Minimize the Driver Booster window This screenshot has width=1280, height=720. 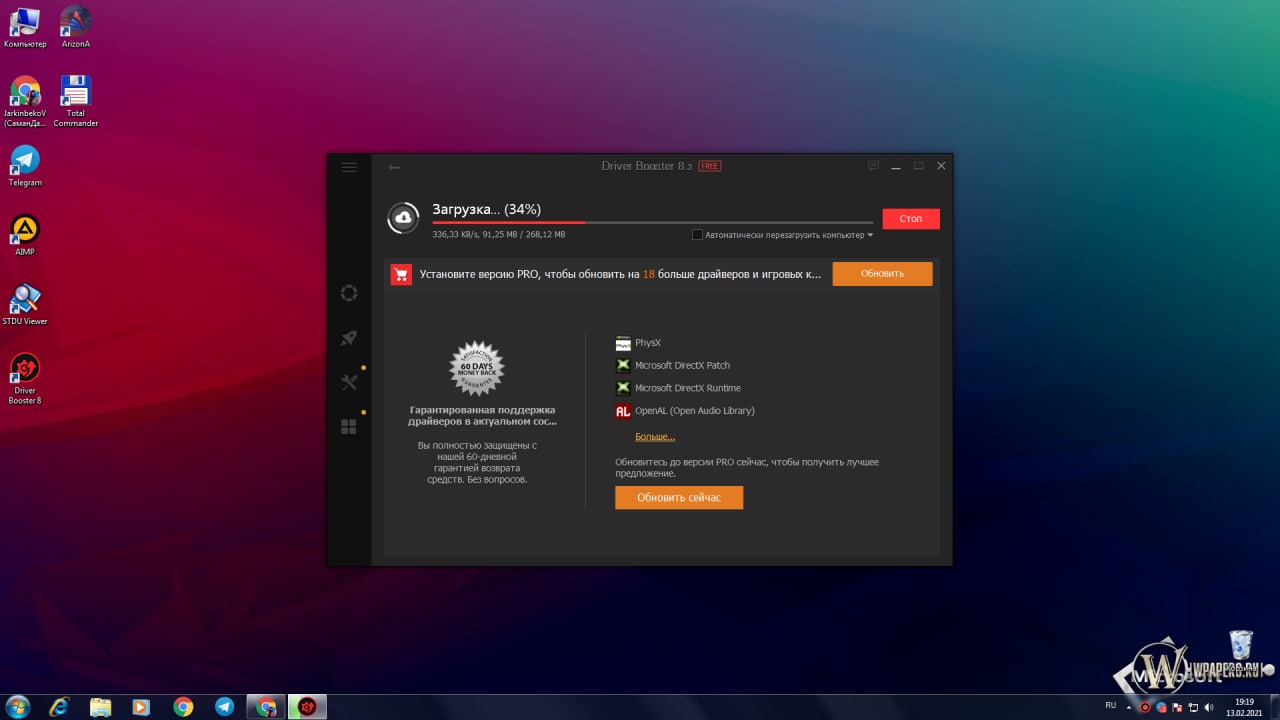coord(896,166)
